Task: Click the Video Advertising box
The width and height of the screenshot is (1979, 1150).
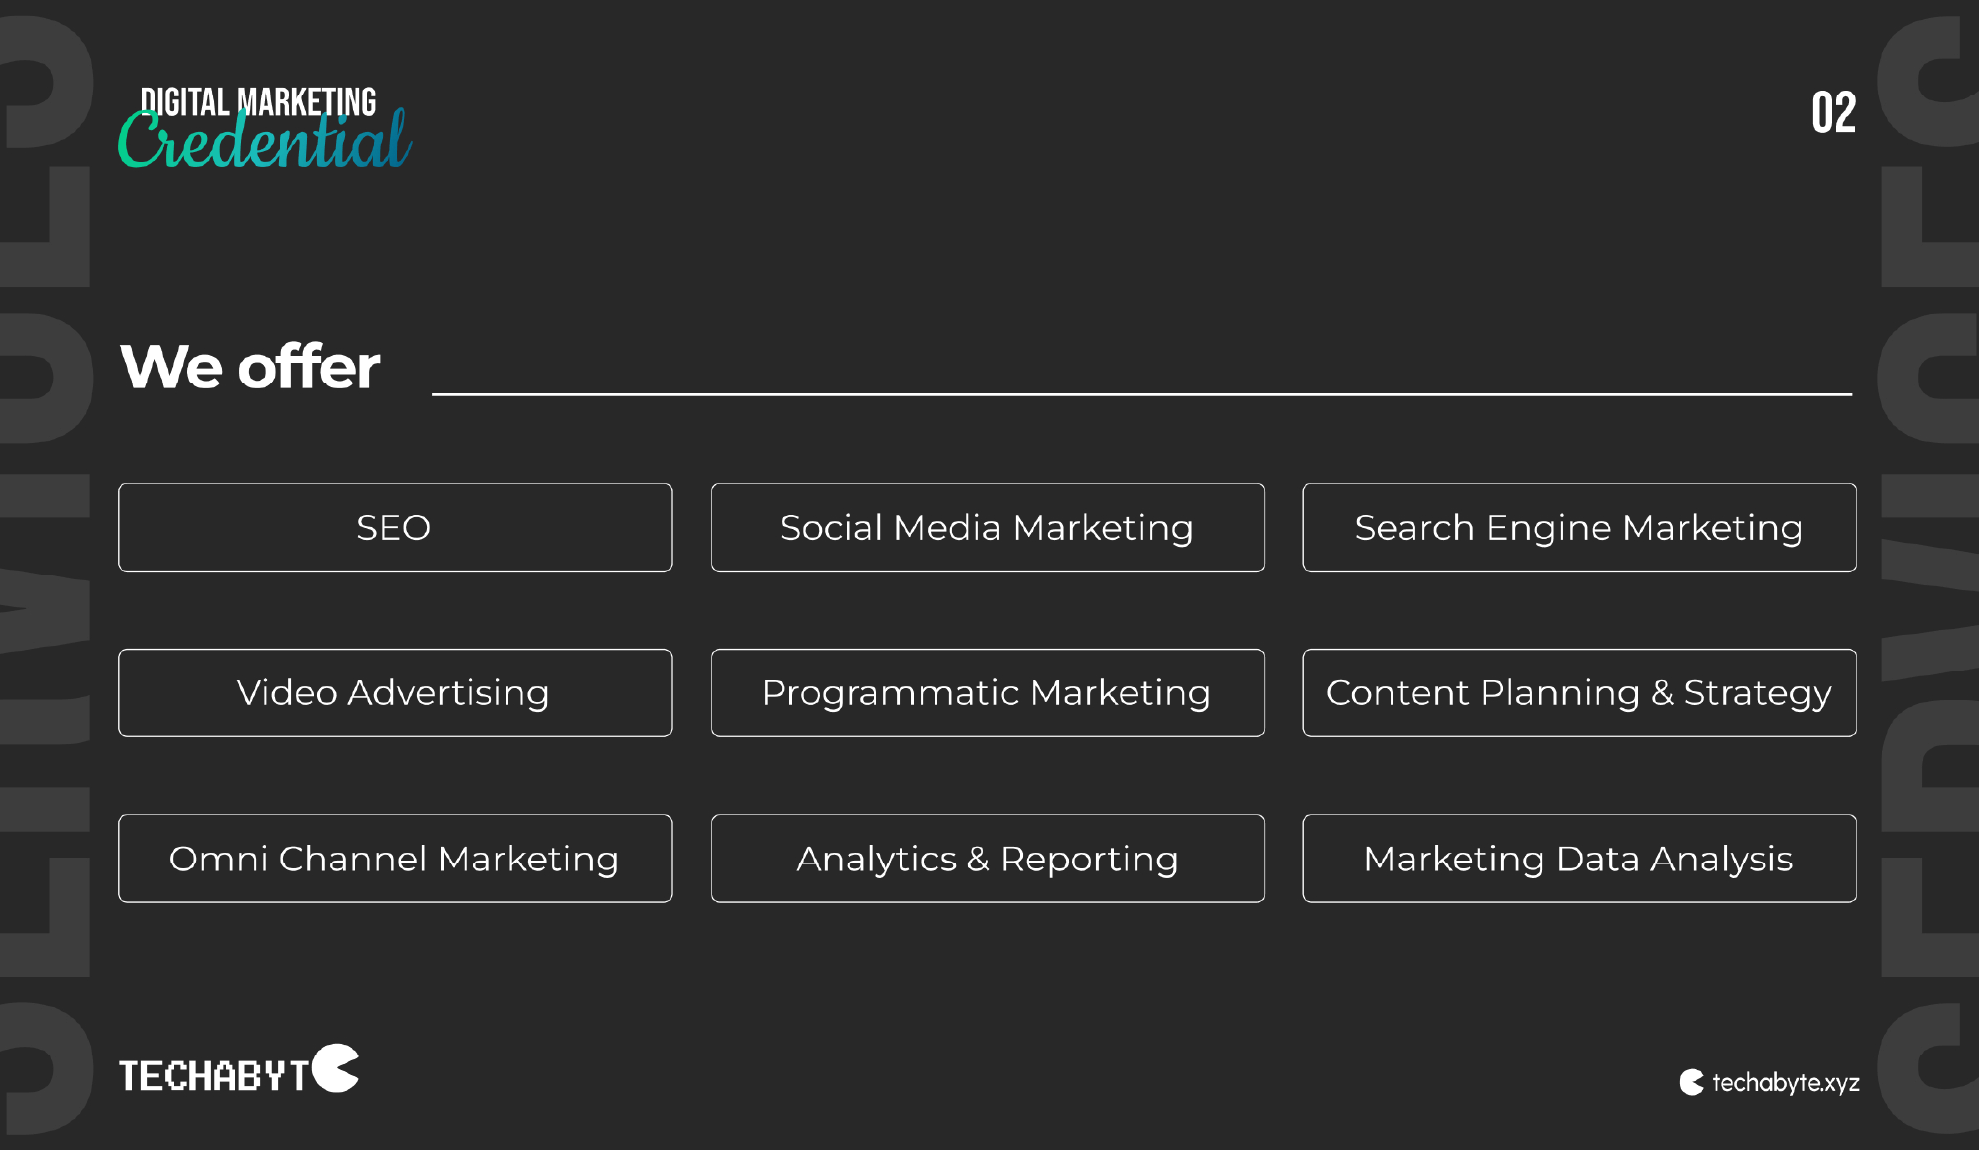Action: coord(395,693)
